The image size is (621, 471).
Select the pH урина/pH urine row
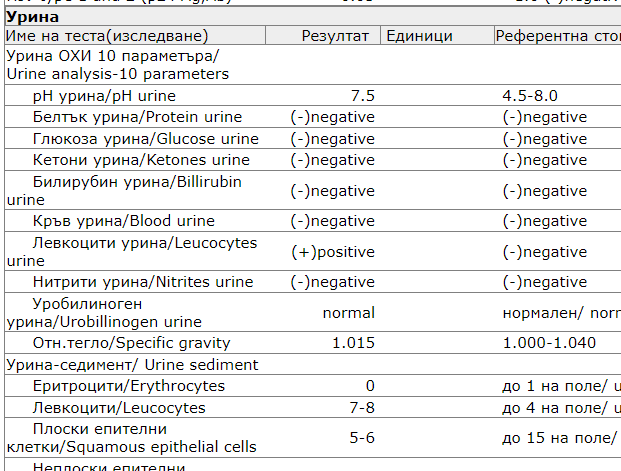(313, 95)
